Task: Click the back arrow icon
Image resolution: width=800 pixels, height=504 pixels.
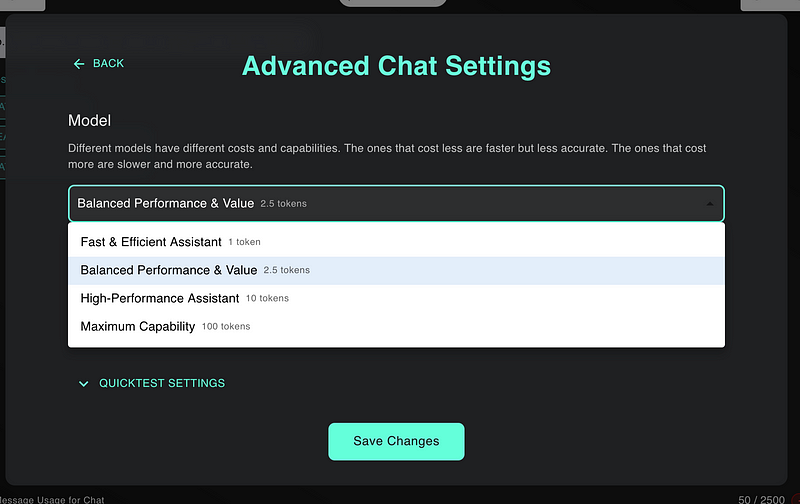Action: click(79, 64)
